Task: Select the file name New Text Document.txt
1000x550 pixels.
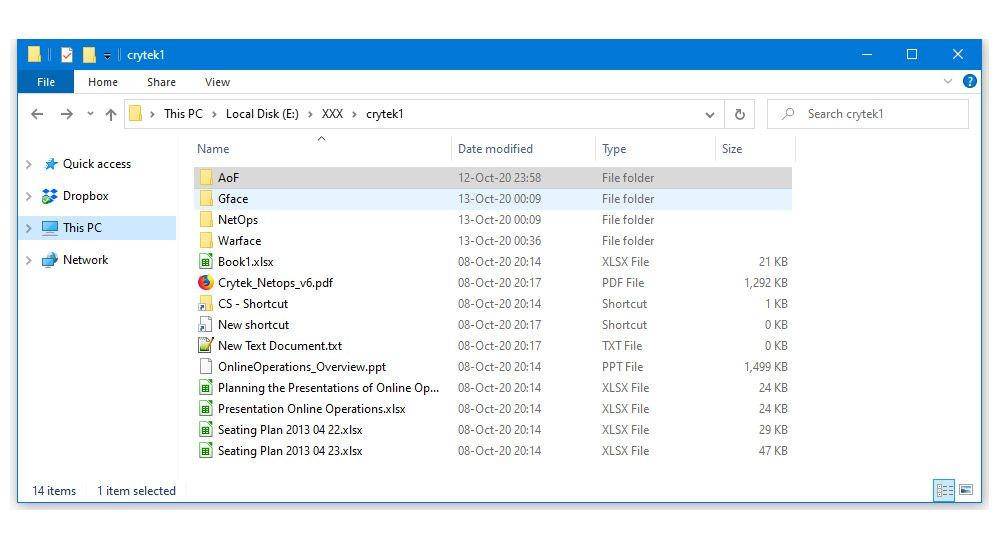Action: coord(280,346)
